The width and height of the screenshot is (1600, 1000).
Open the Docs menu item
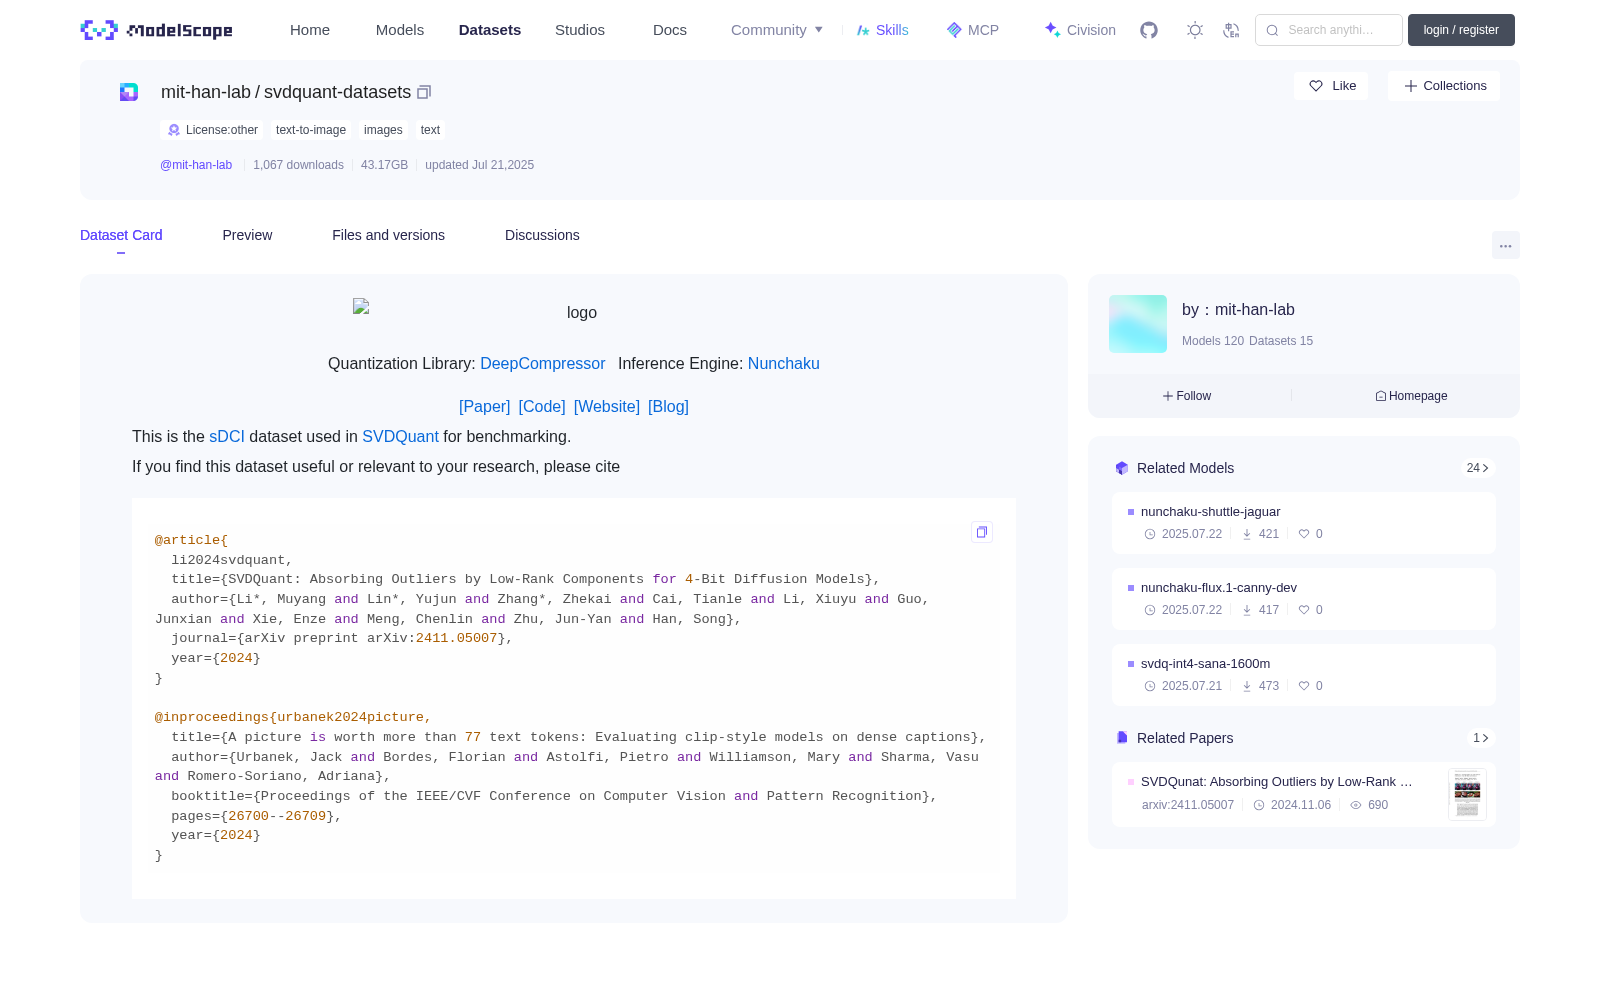670,30
